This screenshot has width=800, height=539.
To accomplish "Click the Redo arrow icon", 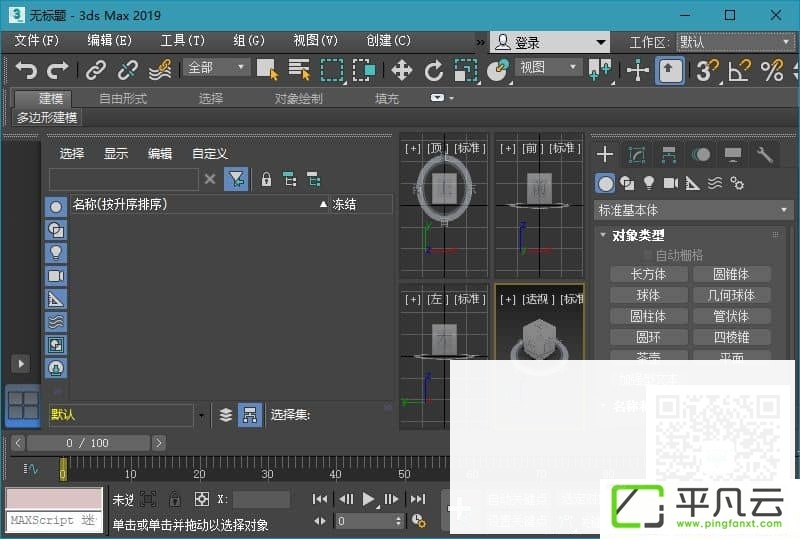I will pyautogui.click(x=58, y=69).
